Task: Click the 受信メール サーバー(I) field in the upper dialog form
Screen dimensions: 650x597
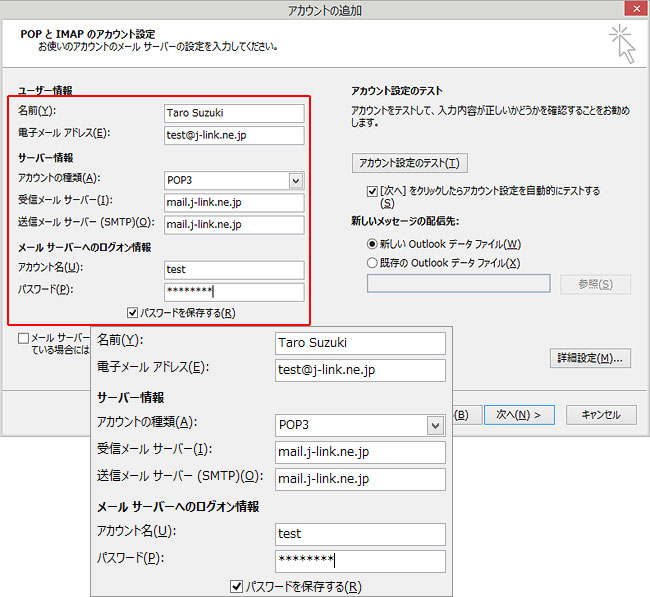Action: tap(234, 203)
